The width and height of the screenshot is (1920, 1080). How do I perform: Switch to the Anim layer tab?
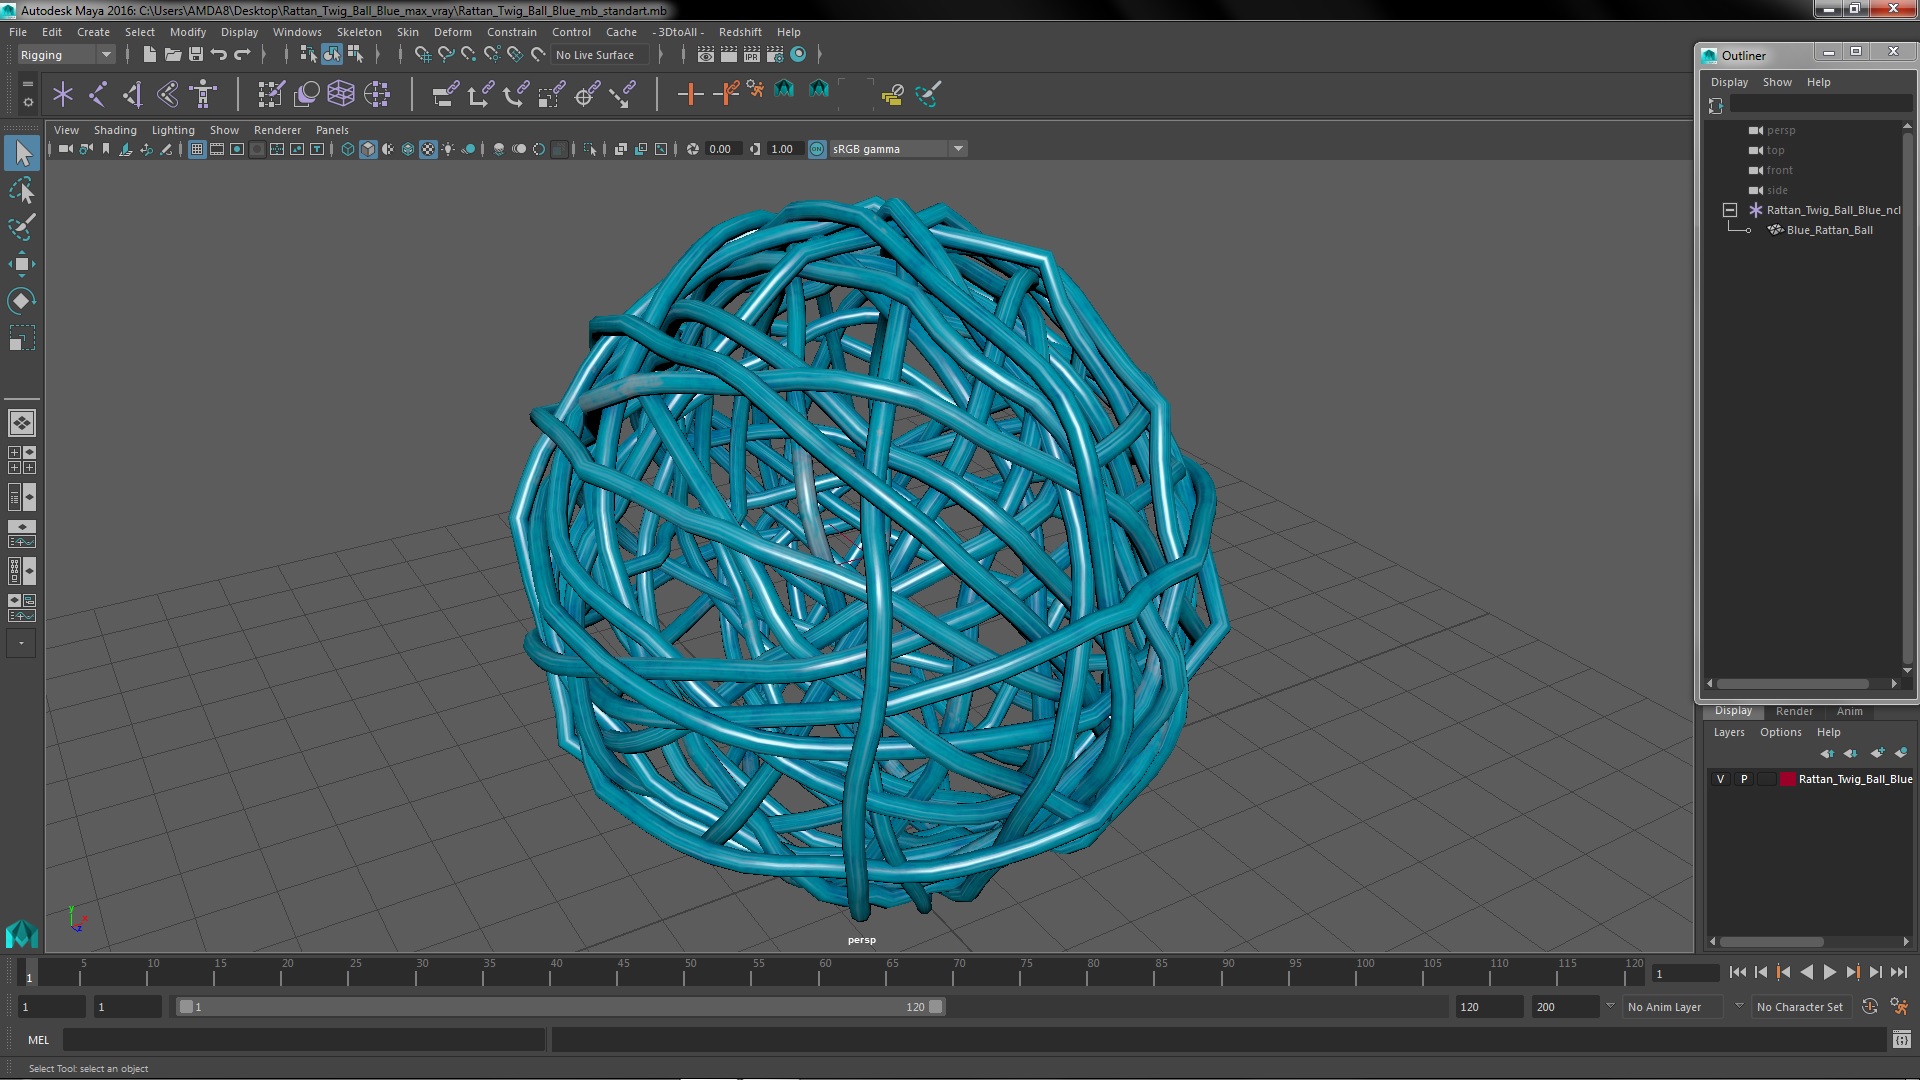click(1849, 711)
